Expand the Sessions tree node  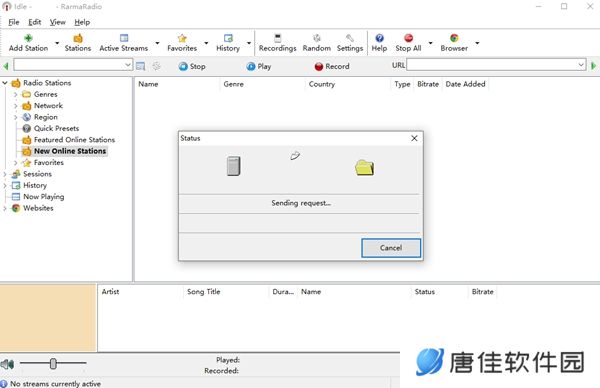click(x=5, y=174)
